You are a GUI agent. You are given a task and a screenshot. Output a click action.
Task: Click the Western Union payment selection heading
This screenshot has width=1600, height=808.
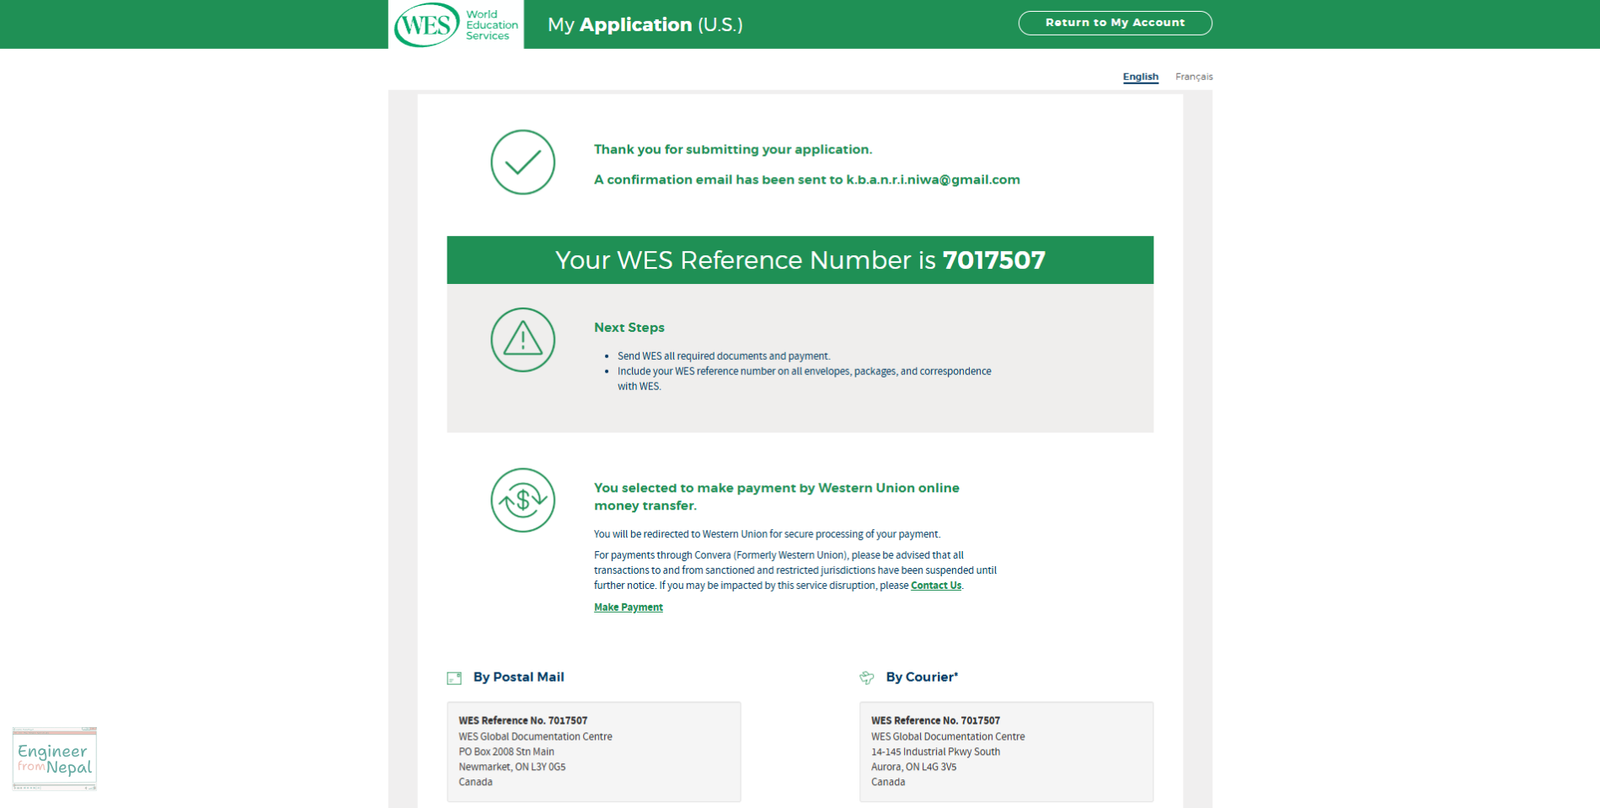pyautogui.click(x=777, y=496)
